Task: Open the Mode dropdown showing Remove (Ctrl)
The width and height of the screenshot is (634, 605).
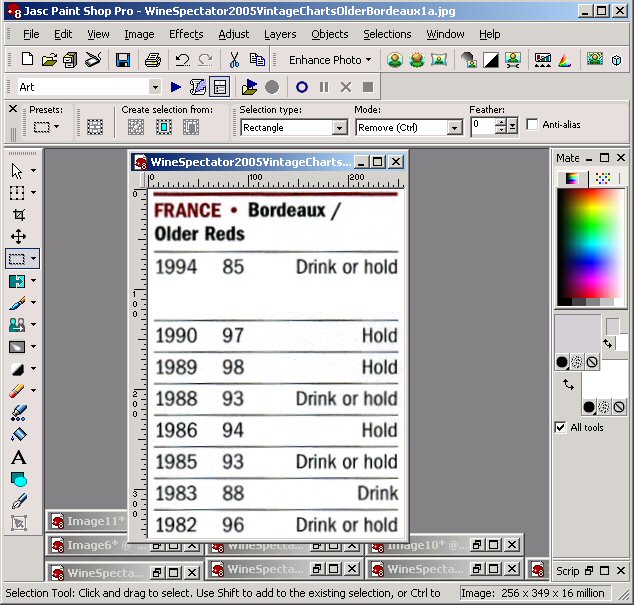Action: pos(454,128)
